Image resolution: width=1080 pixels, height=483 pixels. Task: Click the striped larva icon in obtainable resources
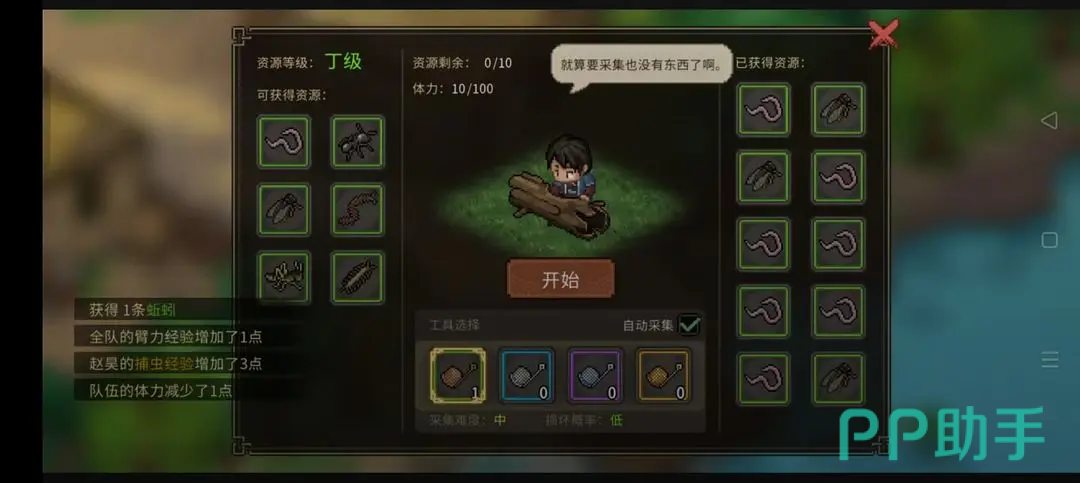click(x=357, y=277)
